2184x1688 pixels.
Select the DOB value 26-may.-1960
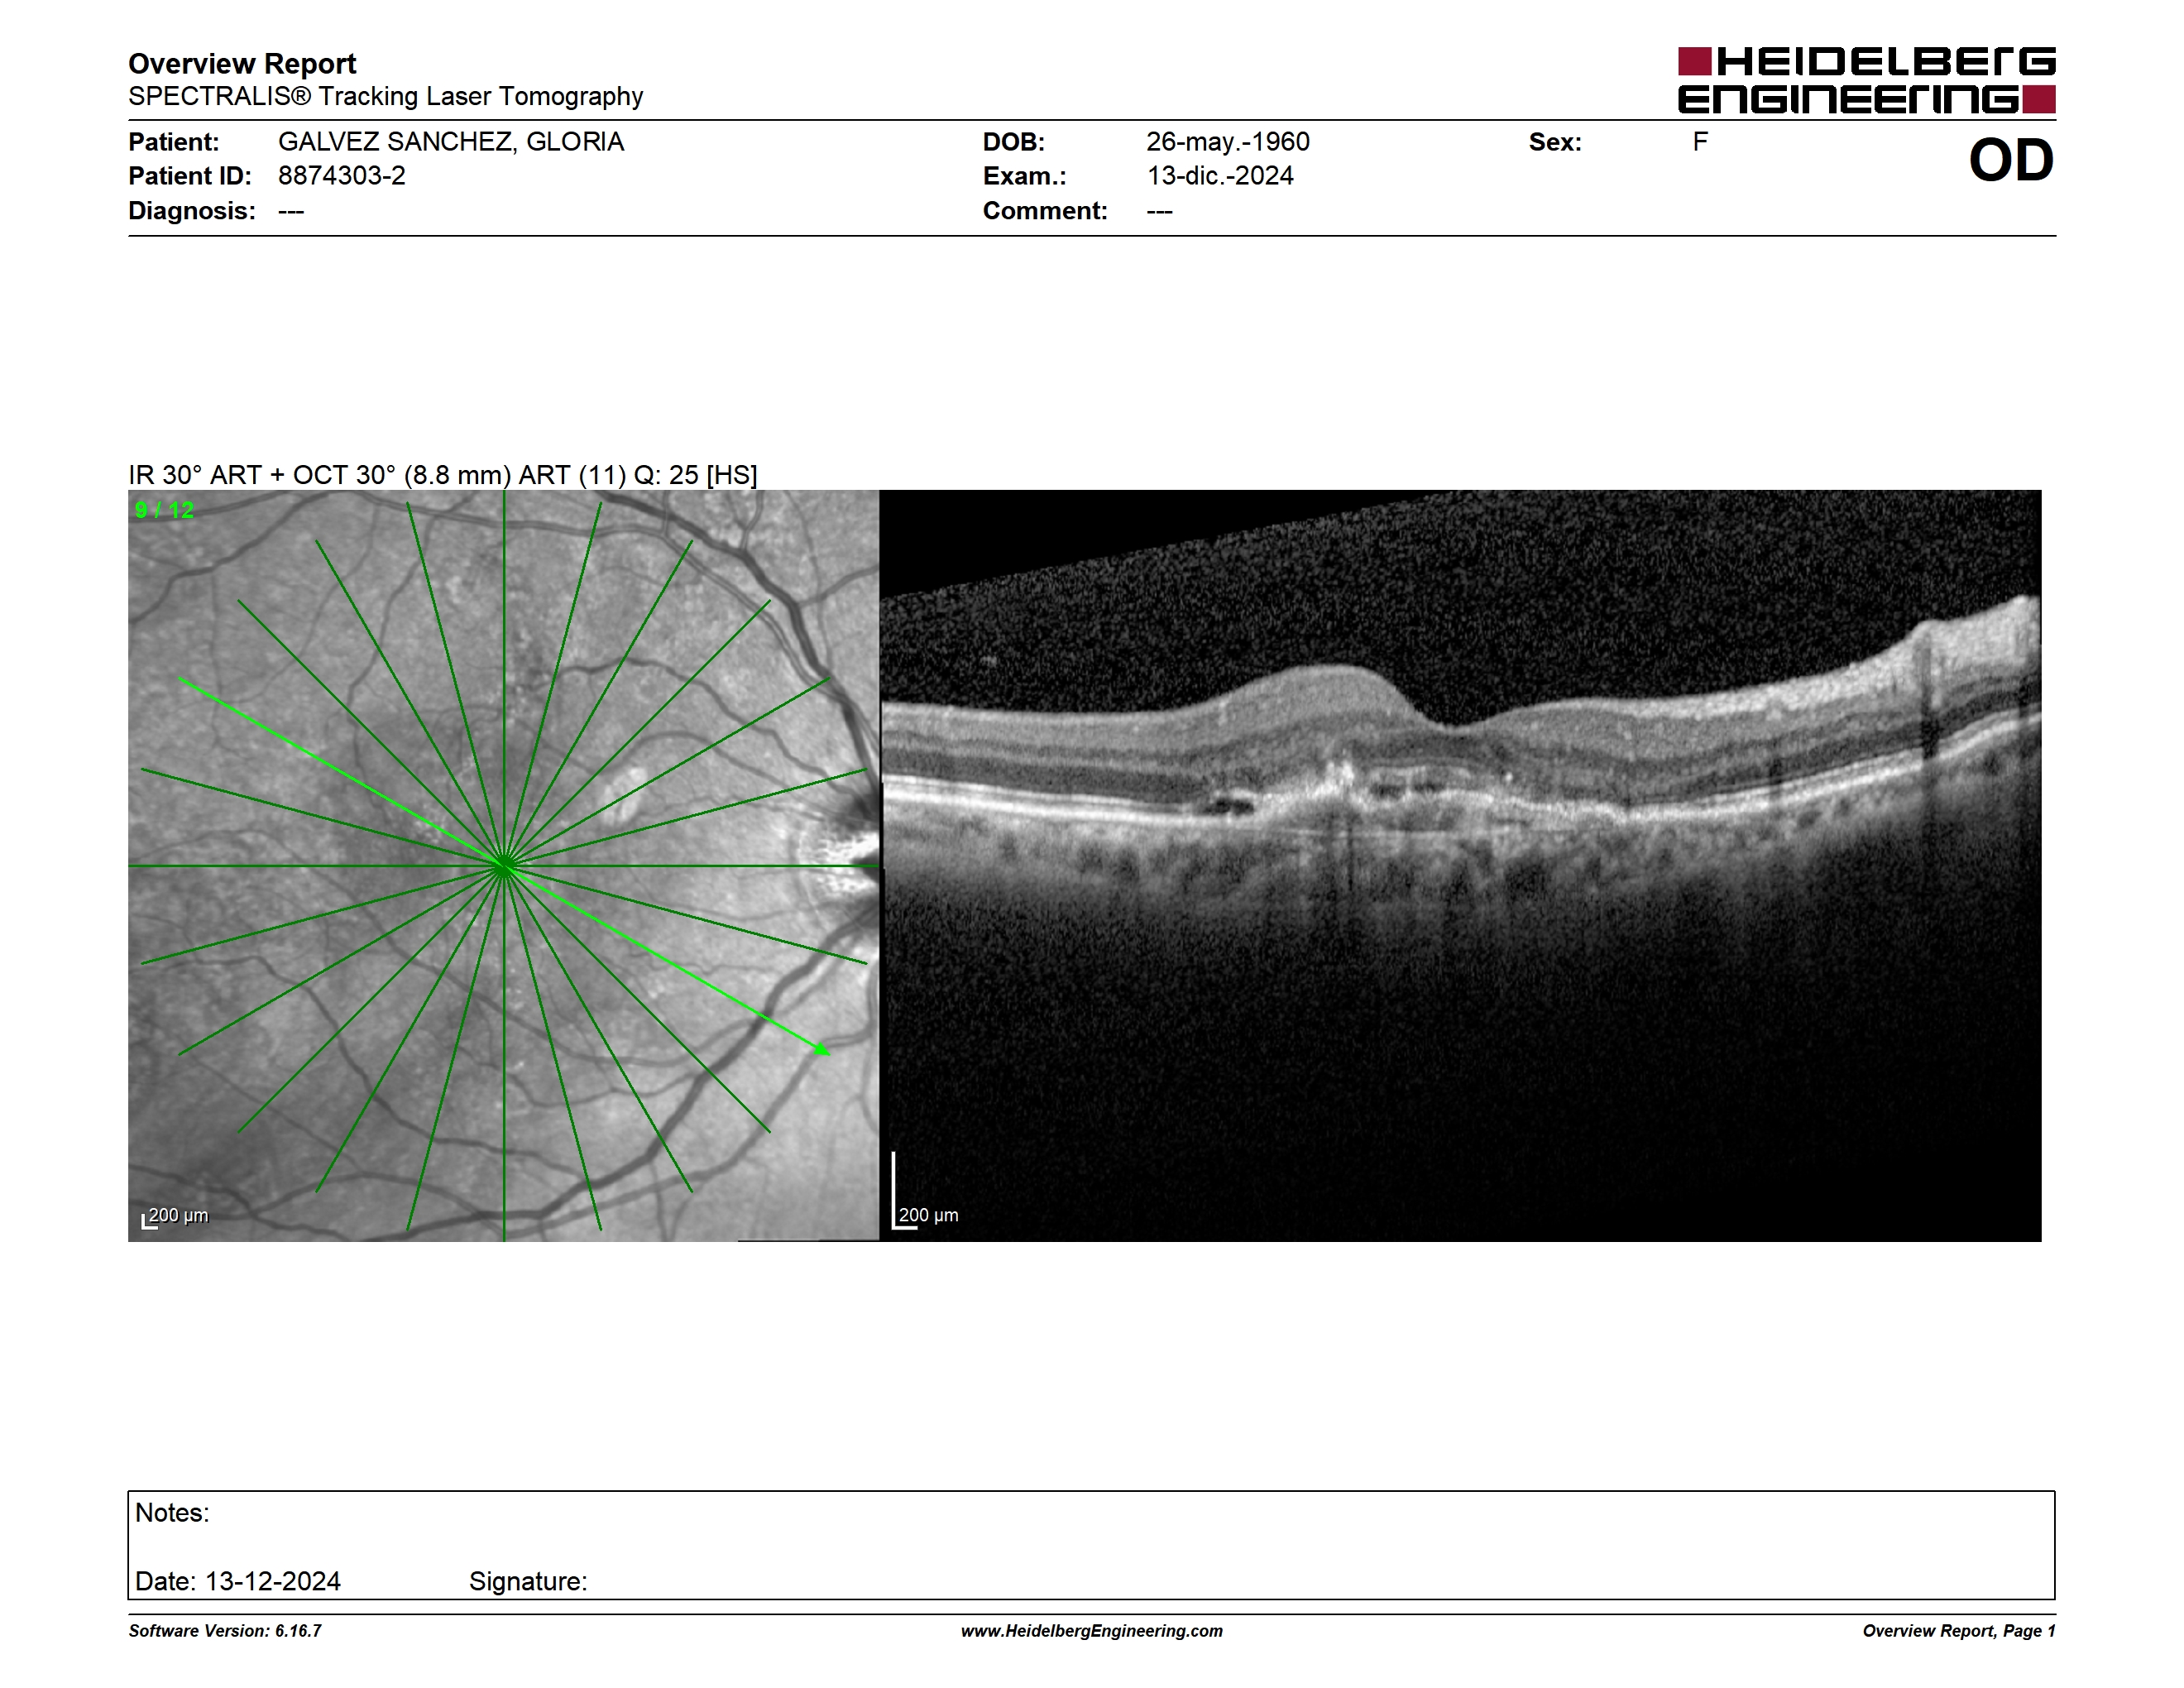coord(1228,142)
